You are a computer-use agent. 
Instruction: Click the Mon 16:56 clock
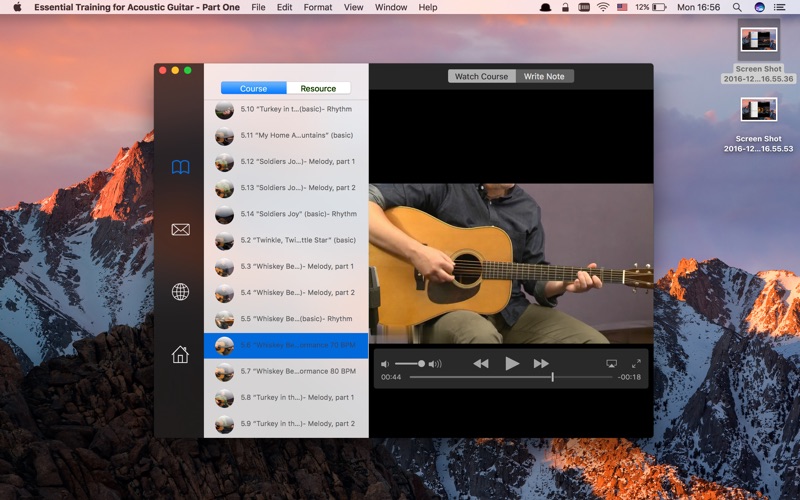coord(698,7)
